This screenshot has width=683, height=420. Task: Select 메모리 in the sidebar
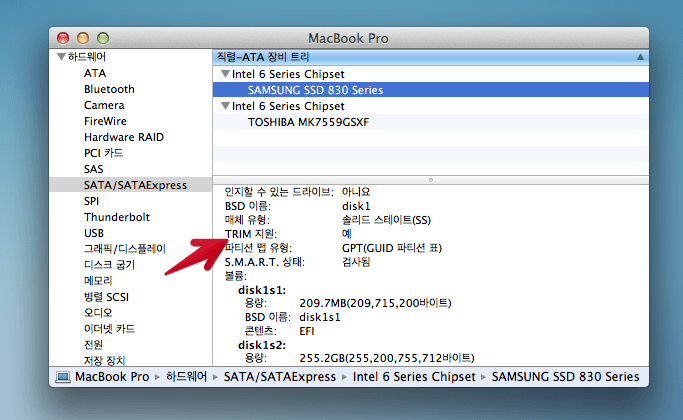(x=98, y=281)
